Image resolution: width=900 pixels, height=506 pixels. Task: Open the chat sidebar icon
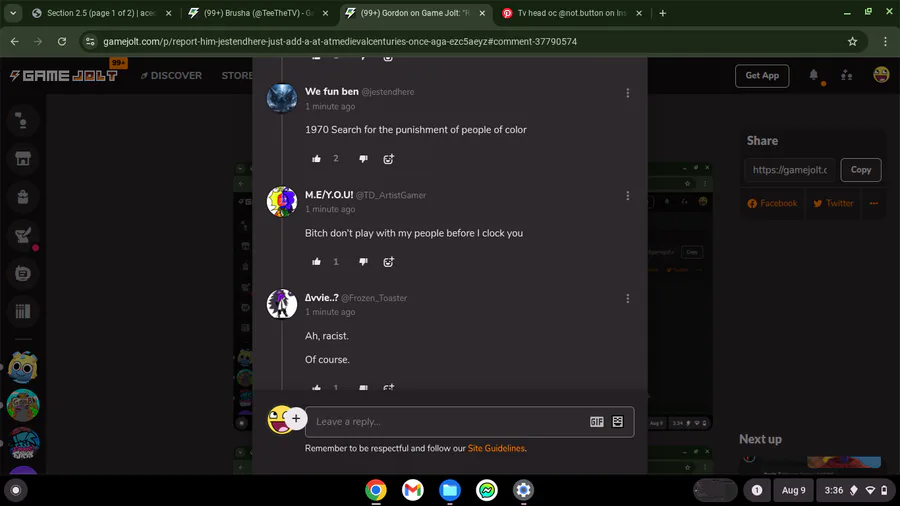pyautogui.click(x=23, y=273)
